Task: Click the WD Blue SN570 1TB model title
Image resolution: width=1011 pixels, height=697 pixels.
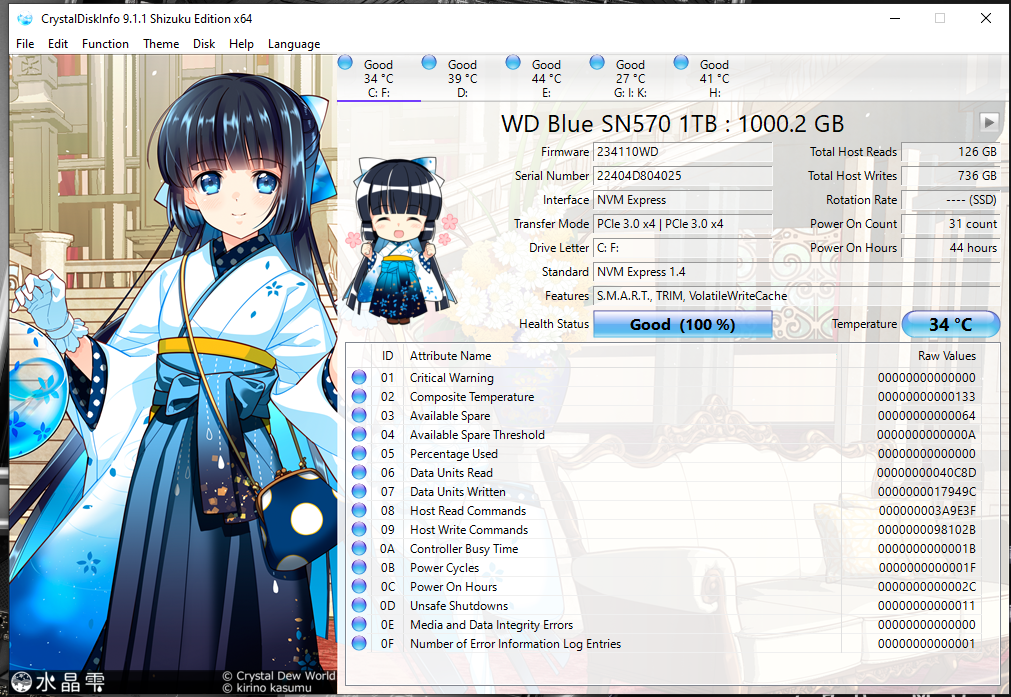Action: (x=672, y=123)
